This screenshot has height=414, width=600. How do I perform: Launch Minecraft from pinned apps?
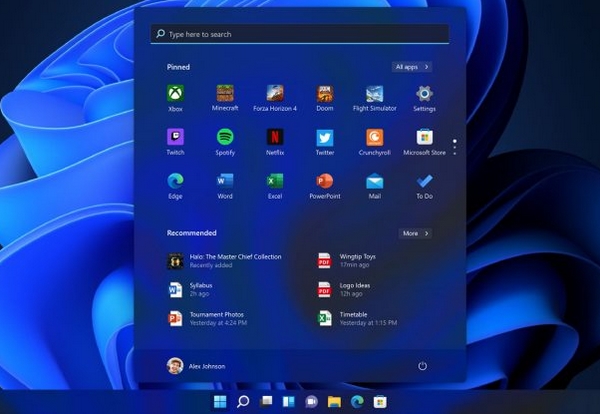(225, 98)
